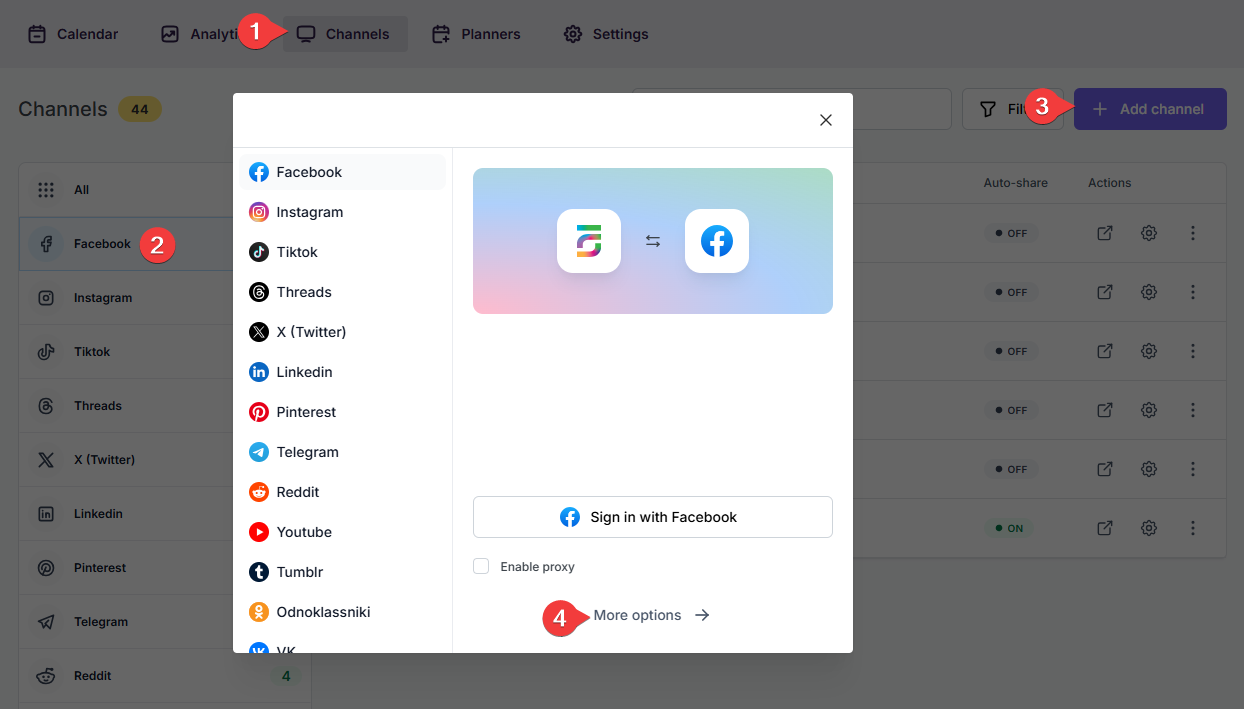The height and width of the screenshot is (709, 1244).
Task: Toggle auto-share in the fourth row
Action: click(1010, 410)
